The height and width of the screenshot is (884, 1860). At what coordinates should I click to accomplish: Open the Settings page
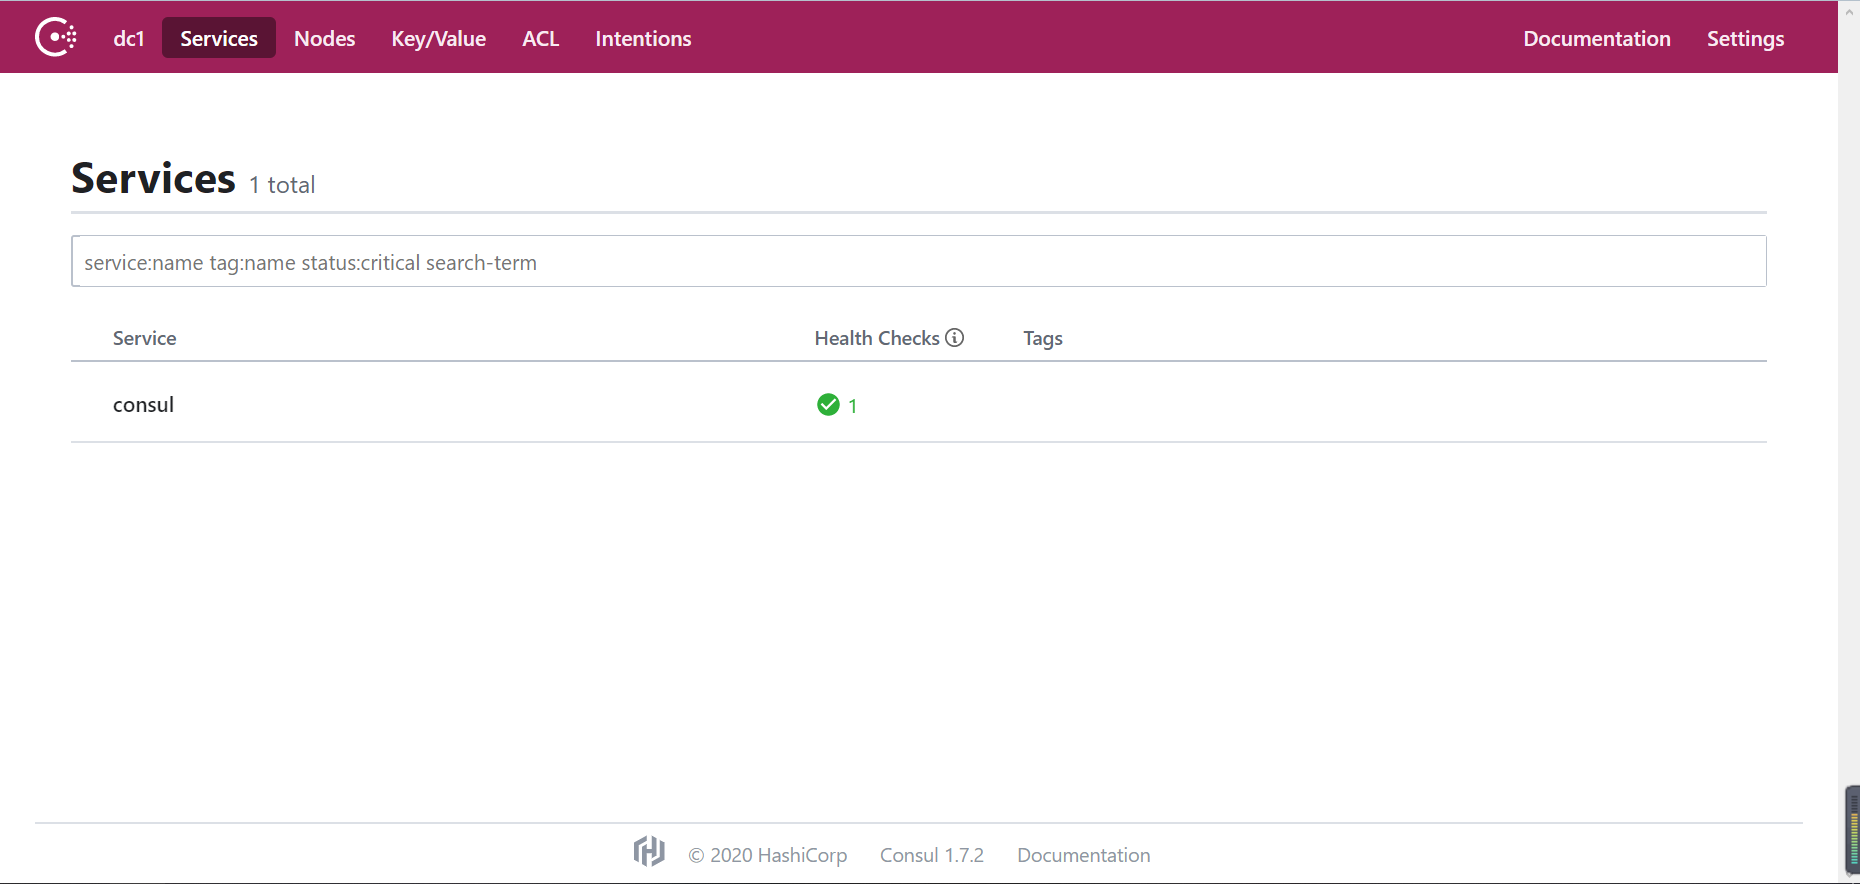click(x=1745, y=38)
